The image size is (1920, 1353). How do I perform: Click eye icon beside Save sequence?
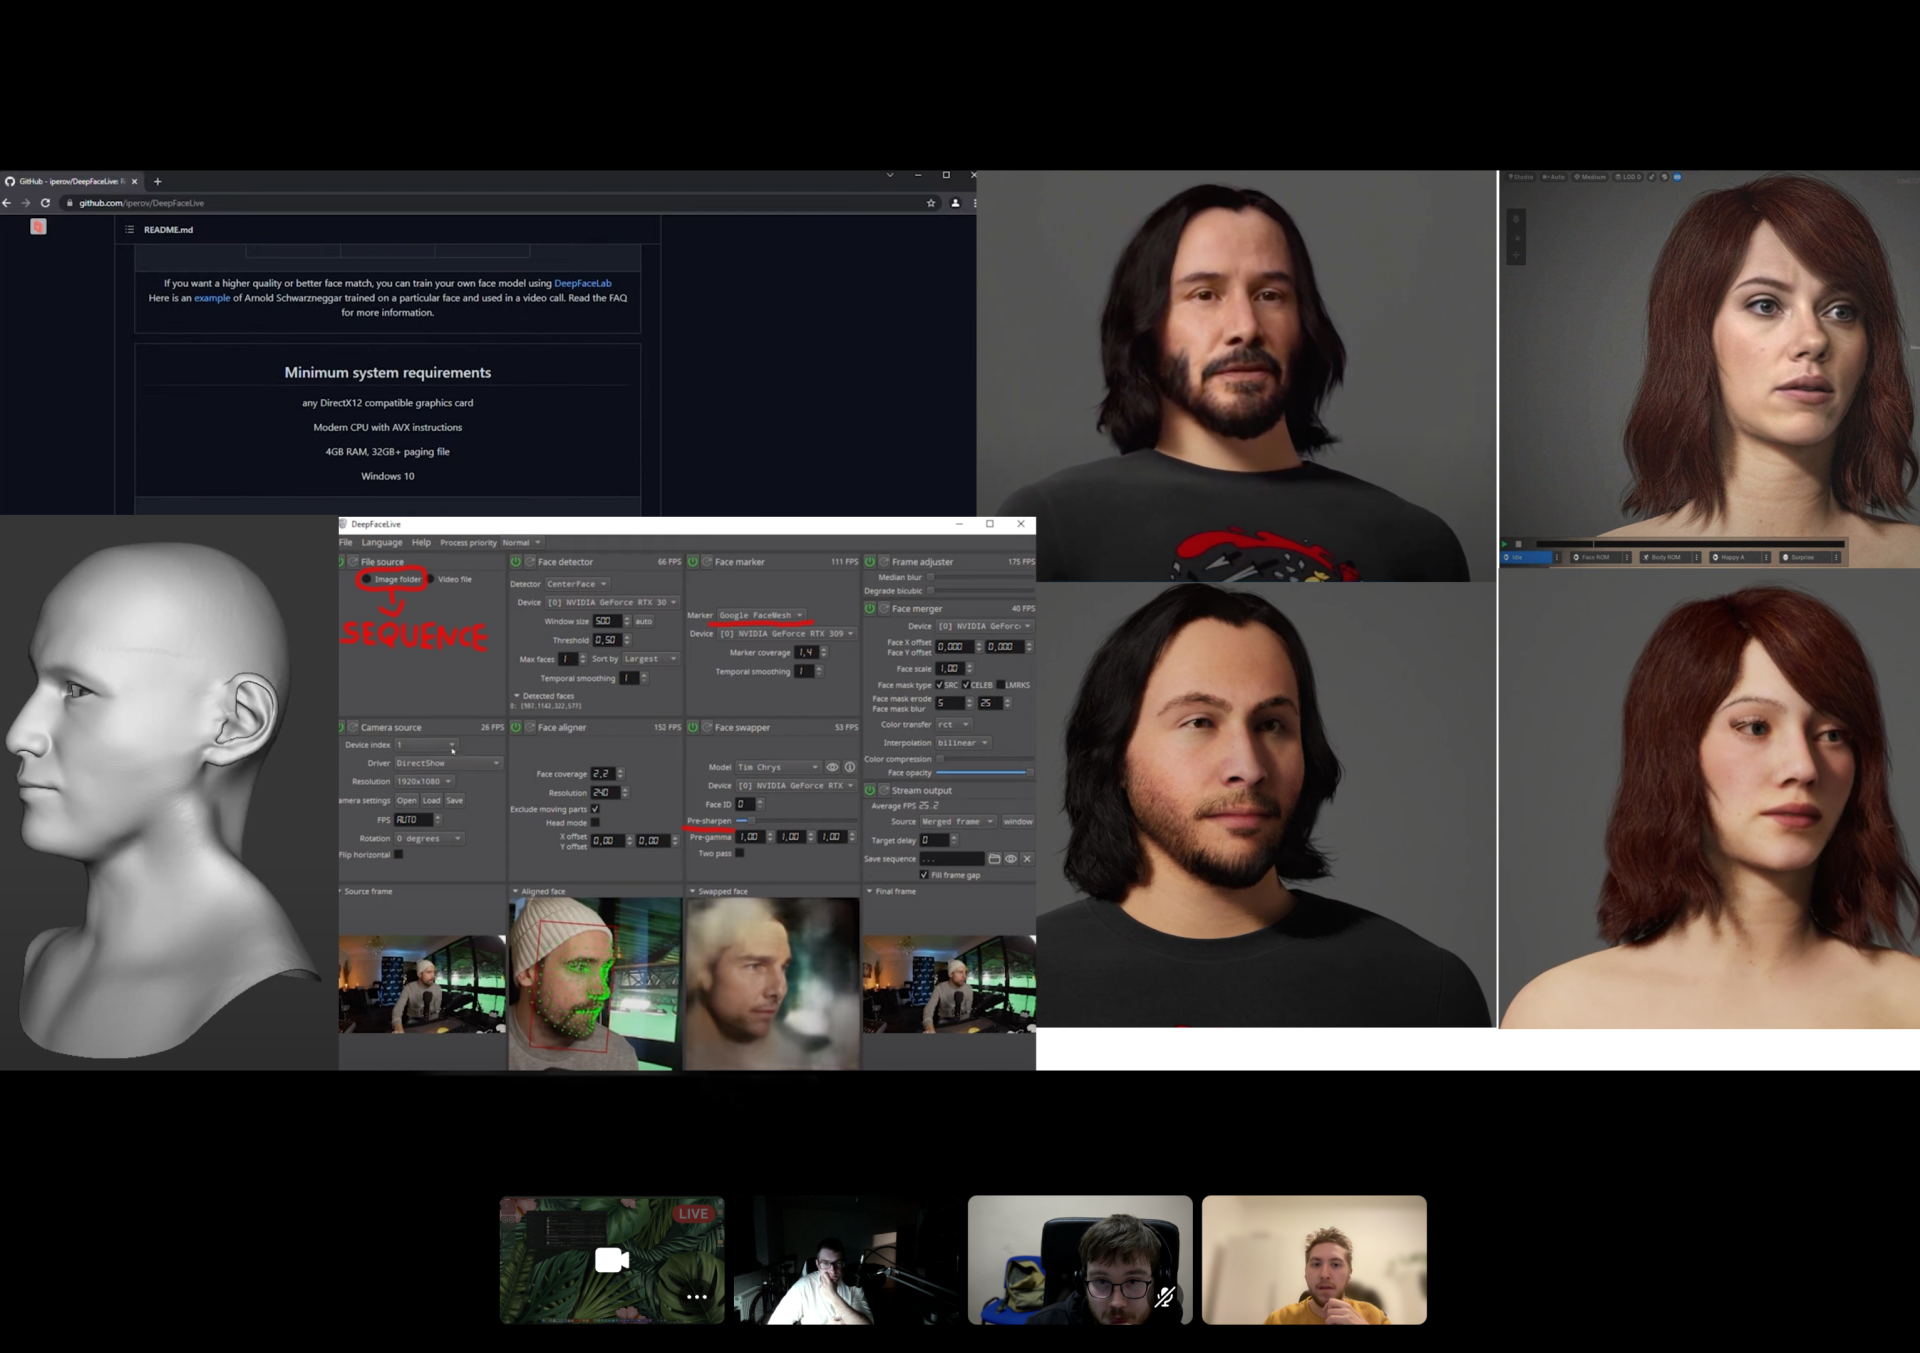pyautogui.click(x=1011, y=859)
